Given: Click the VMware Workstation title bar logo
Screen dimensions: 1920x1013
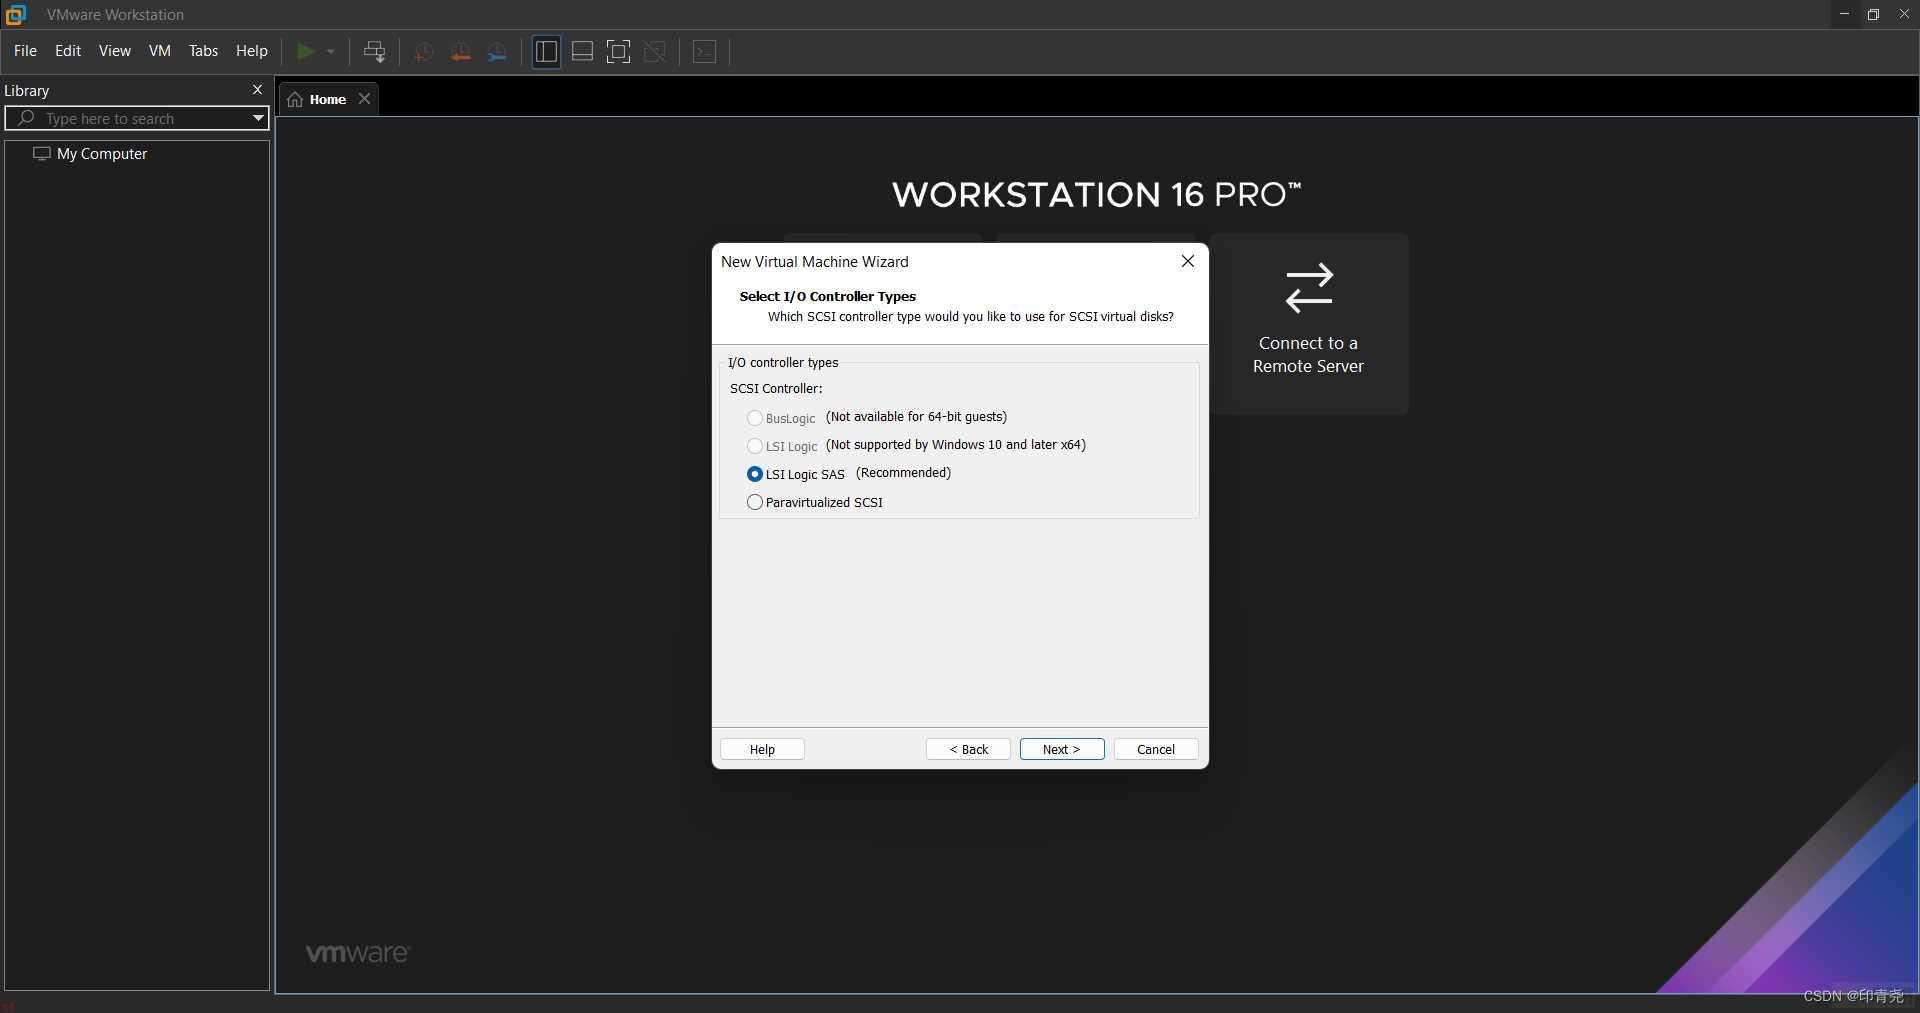Looking at the screenshot, I should click(16, 14).
